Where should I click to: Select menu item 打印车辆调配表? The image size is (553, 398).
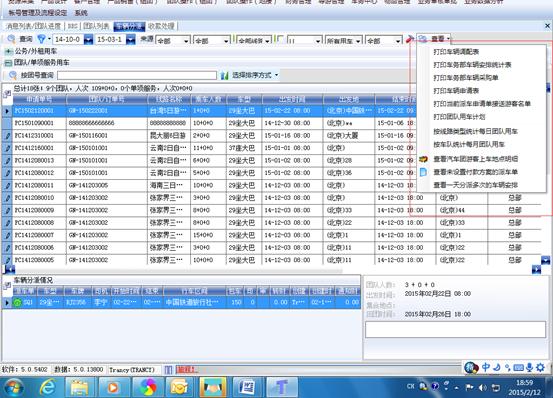point(456,52)
